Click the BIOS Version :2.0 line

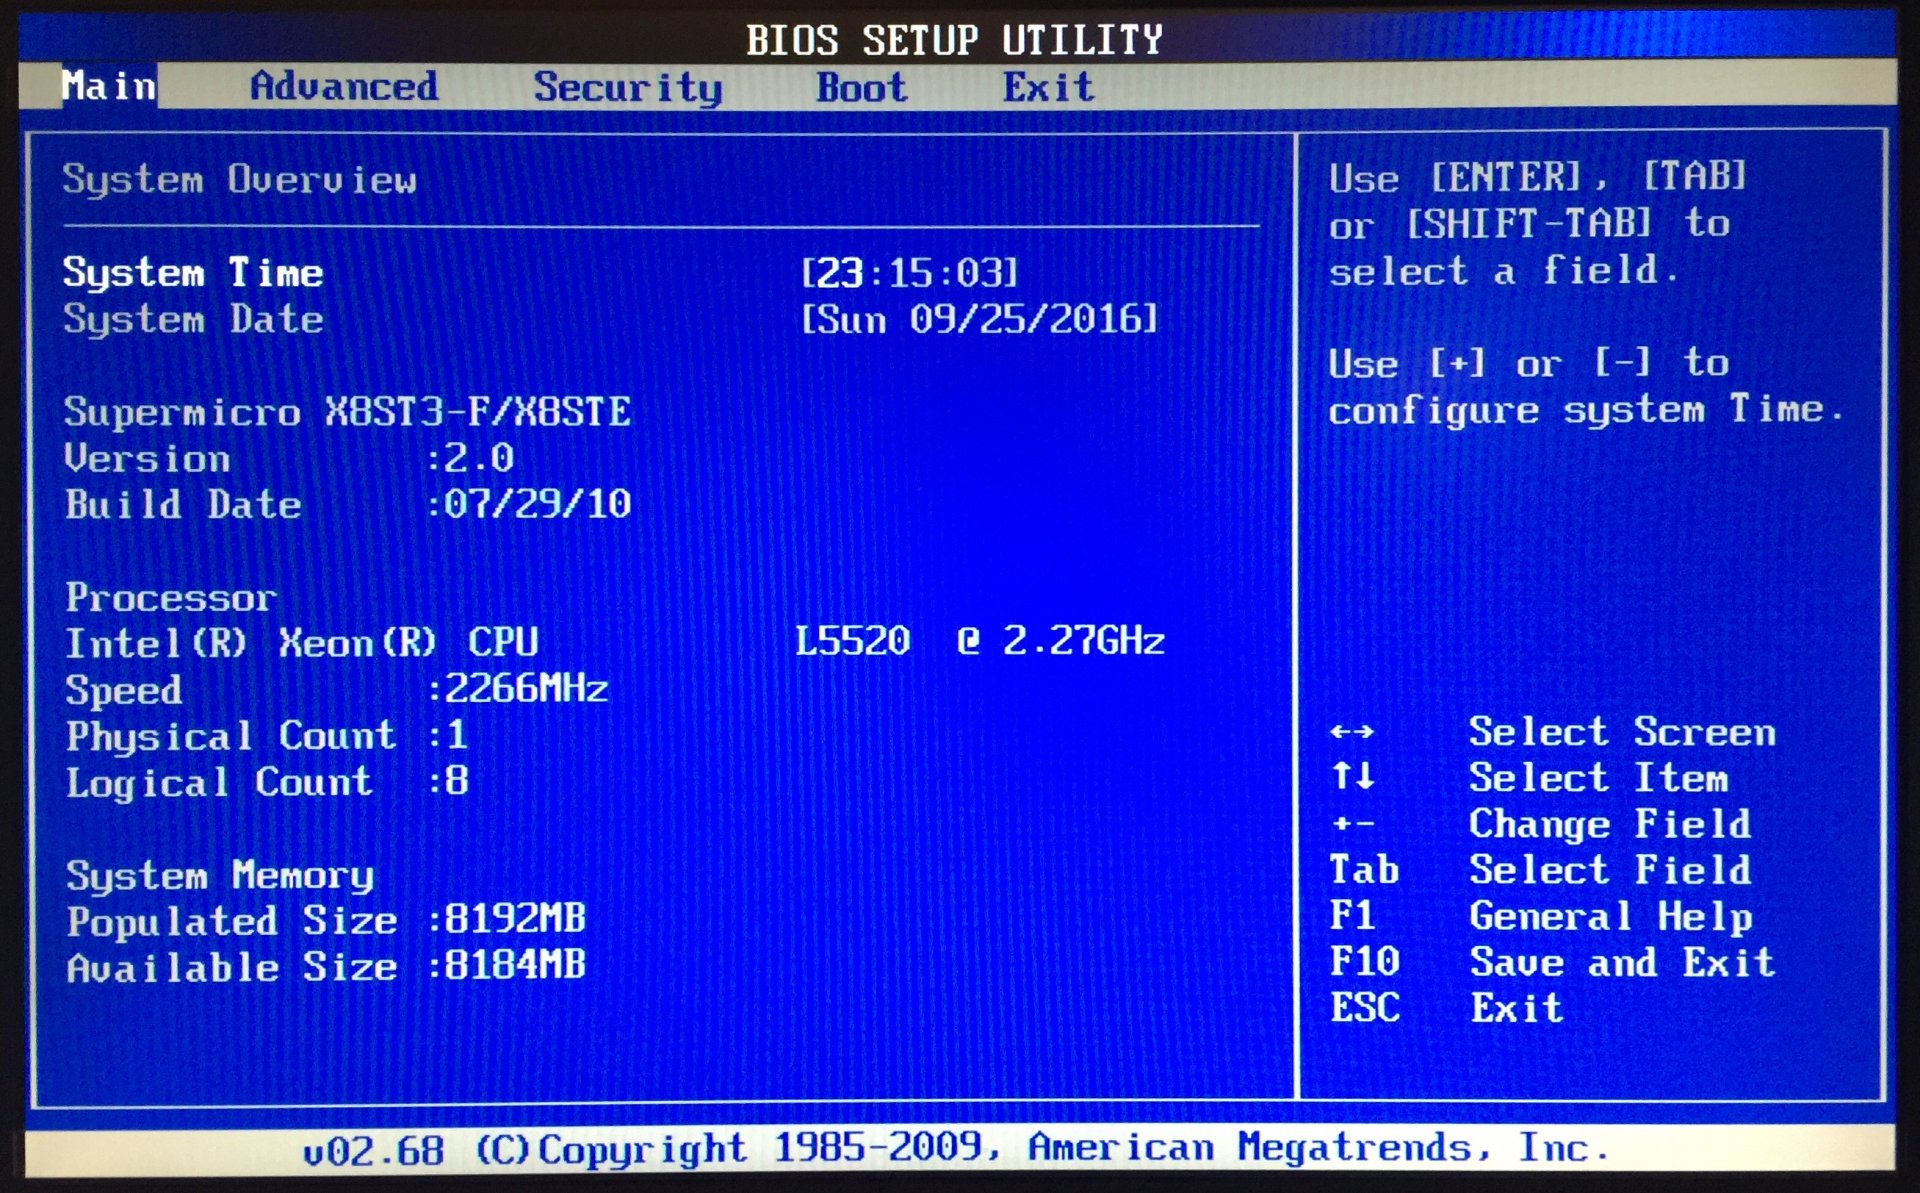pos(289,459)
